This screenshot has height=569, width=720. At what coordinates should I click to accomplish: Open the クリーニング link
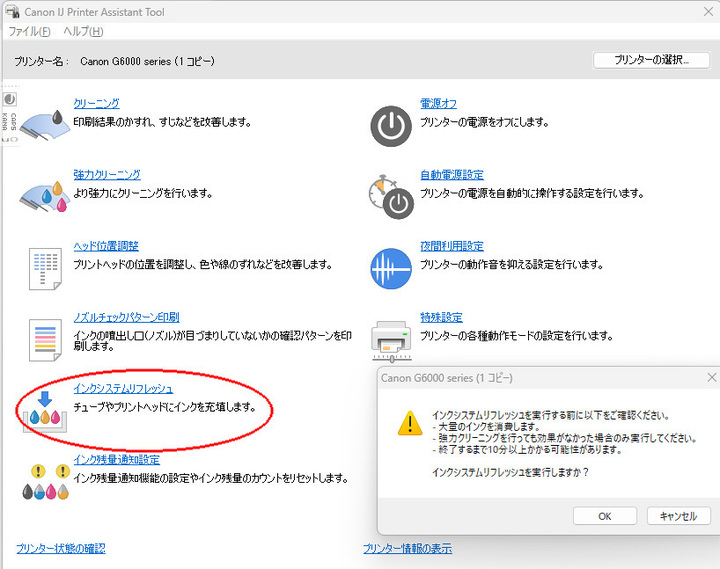click(96, 103)
